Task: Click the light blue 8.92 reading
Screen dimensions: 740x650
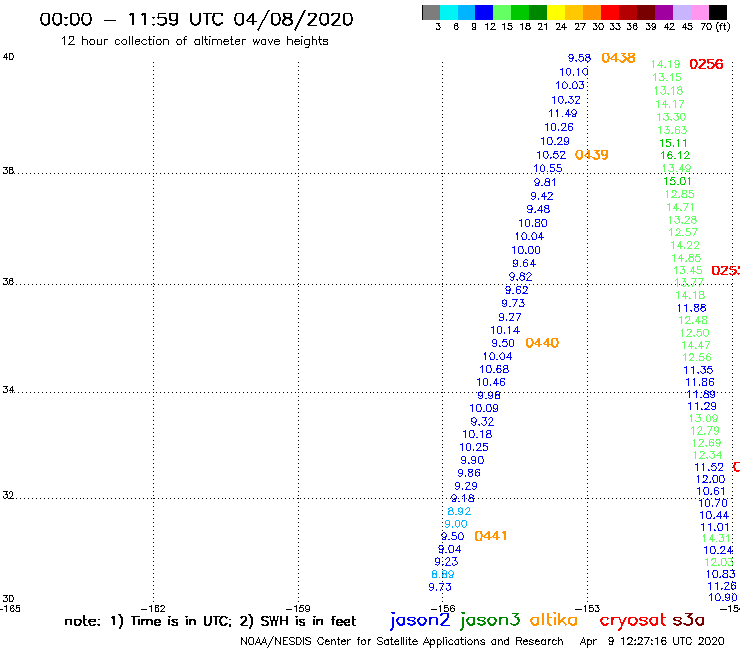Action: click(x=459, y=511)
